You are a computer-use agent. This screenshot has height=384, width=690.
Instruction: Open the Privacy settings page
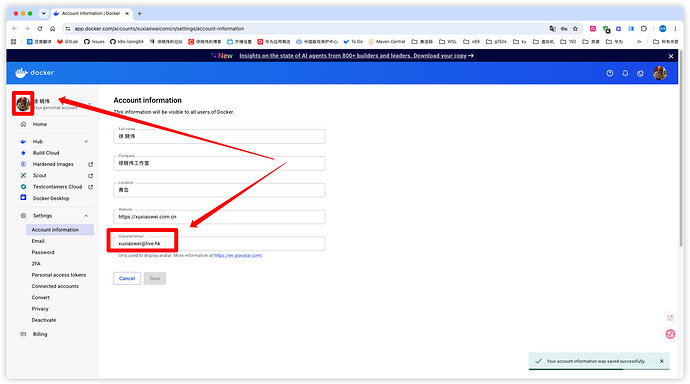click(x=40, y=309)
